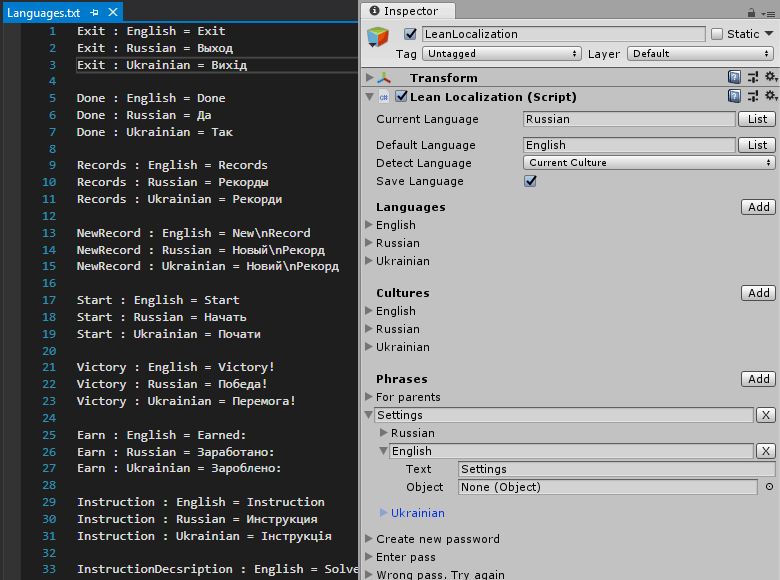
Task: Open the object picker circle icon
Action: 769,487
